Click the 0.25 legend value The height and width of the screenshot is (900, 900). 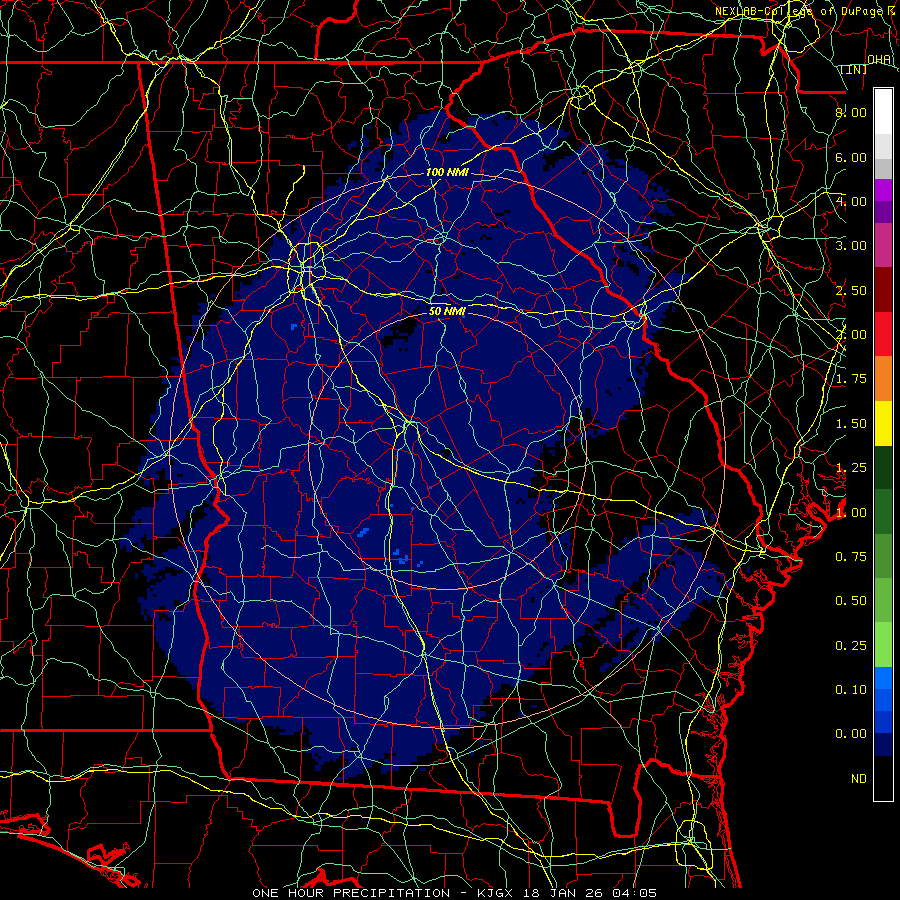coord(851,646)
